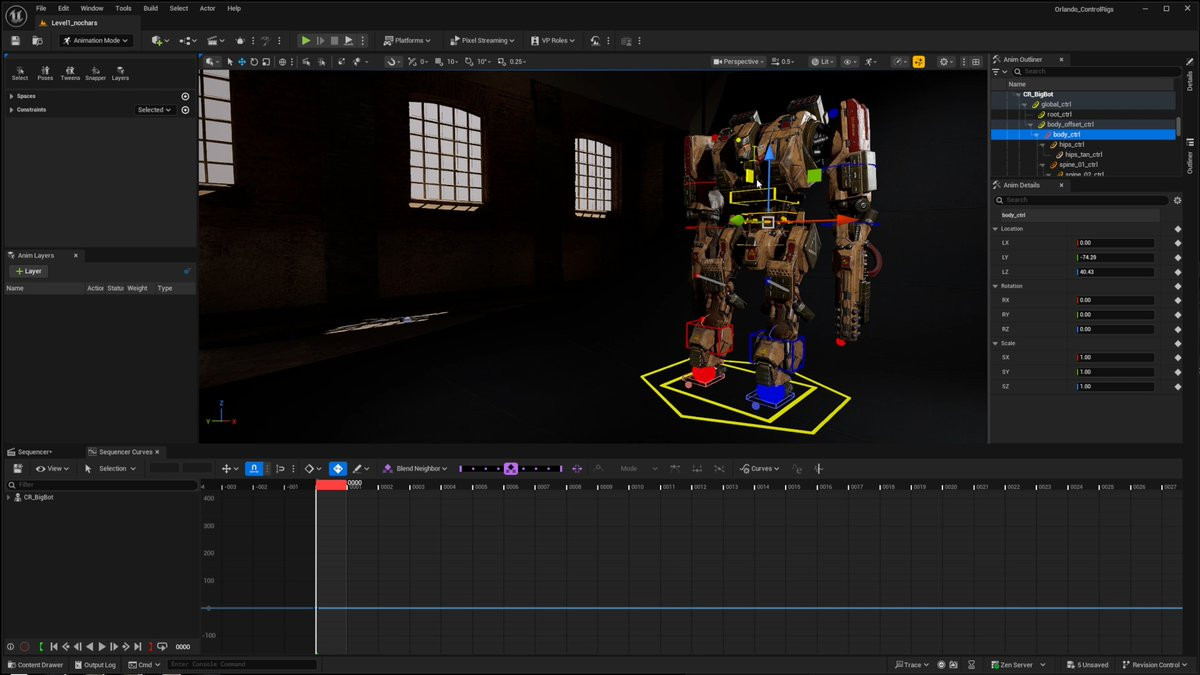Open the Blend Neighbor dropdown
The height and width of the screenshot is (675, 1200).
[x=415, y=468]
